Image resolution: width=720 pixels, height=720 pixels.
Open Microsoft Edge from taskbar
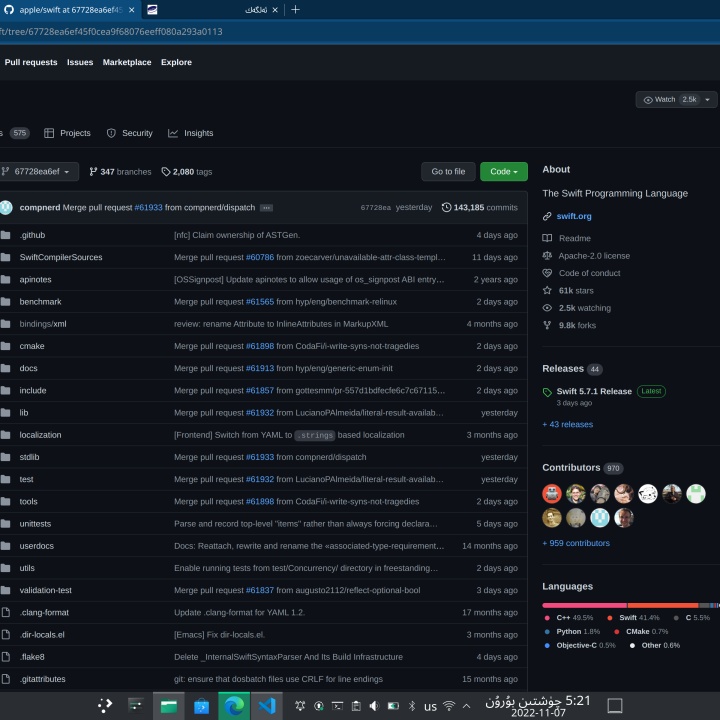234,706
